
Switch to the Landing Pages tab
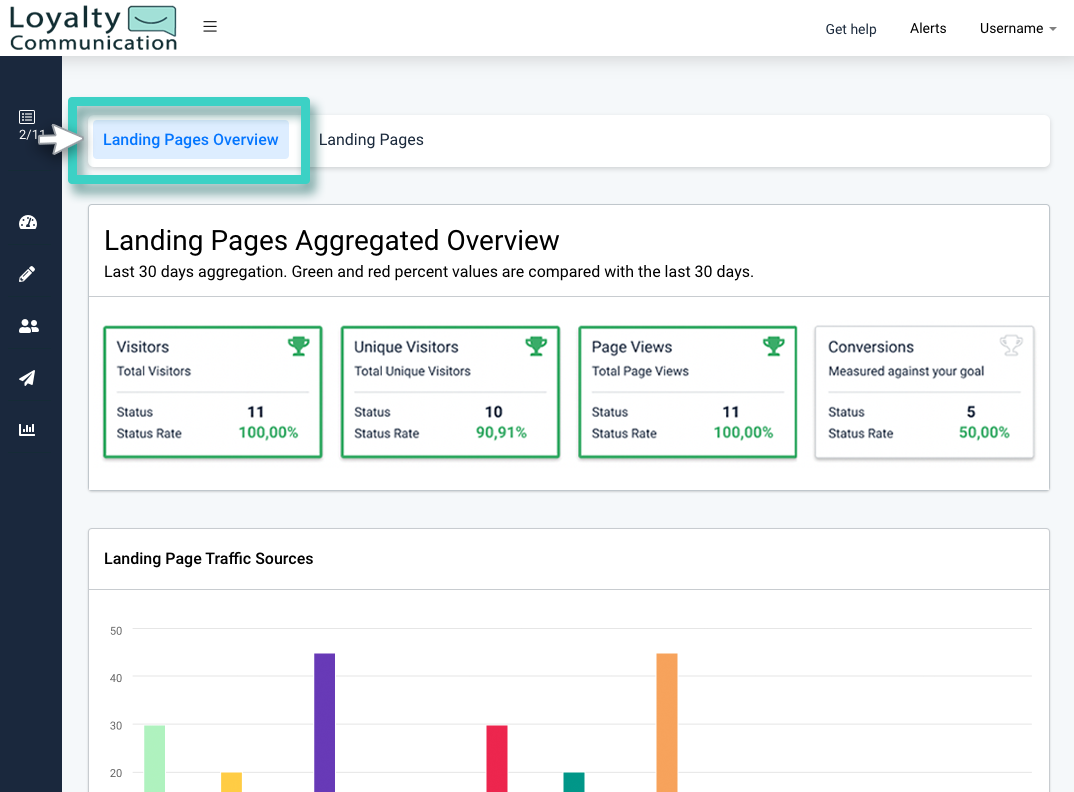[371, 139]
